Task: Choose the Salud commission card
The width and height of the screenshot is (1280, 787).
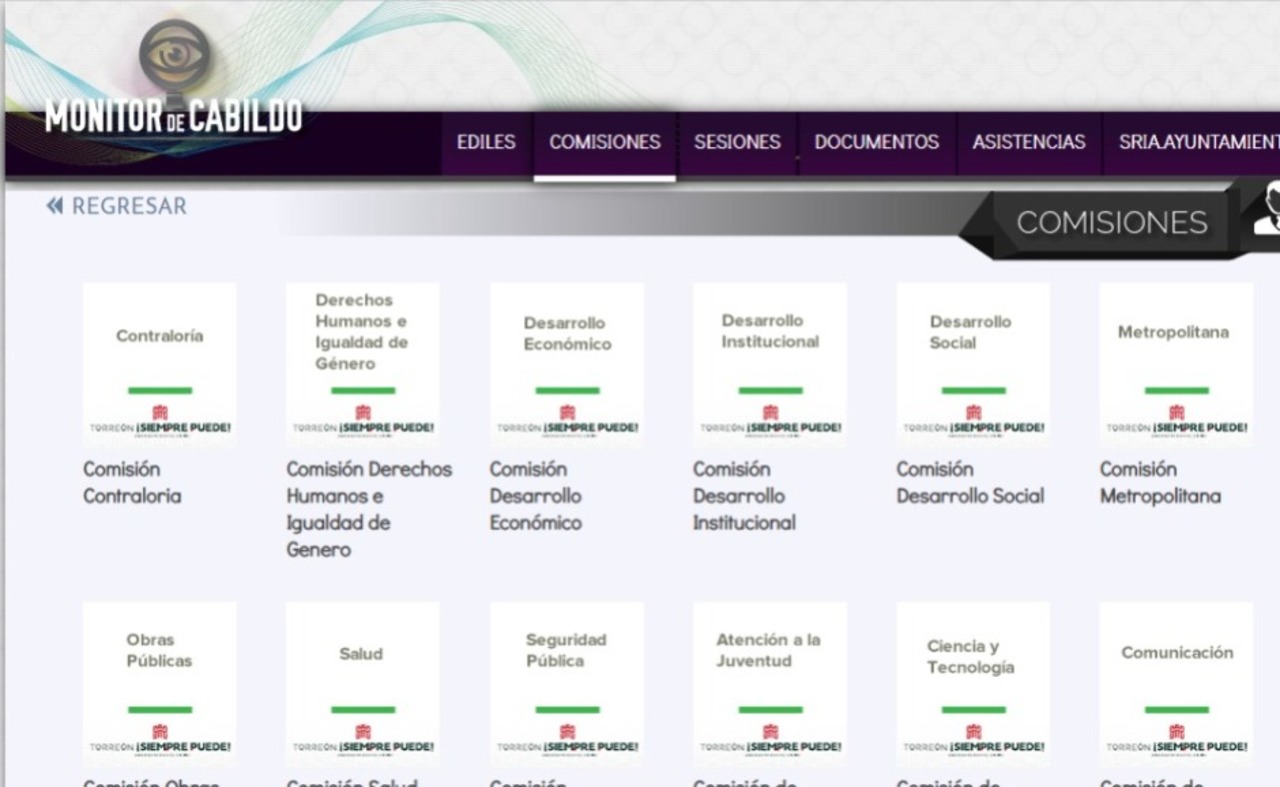Action: pyautogui.click(x=362, y=682)
